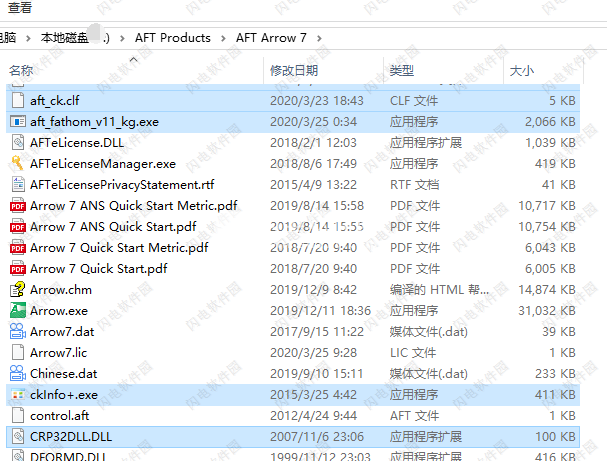Screen dimensions: 607x461
Task: Select aft_ck.clf file icon
Action: coord(18,101)
